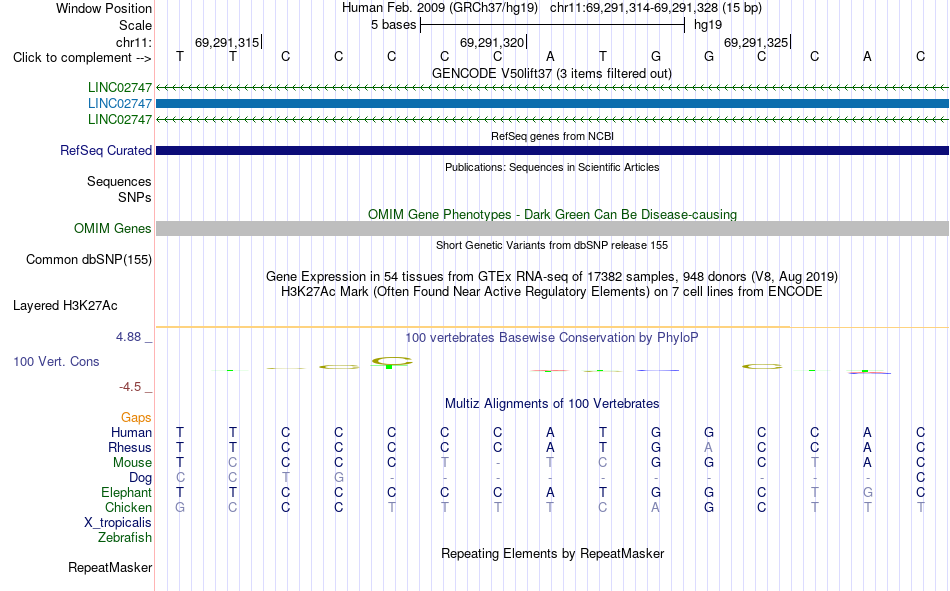Select the Human alignment row label
This screenshot has height=591, width=950.
[x=131, y=433]
